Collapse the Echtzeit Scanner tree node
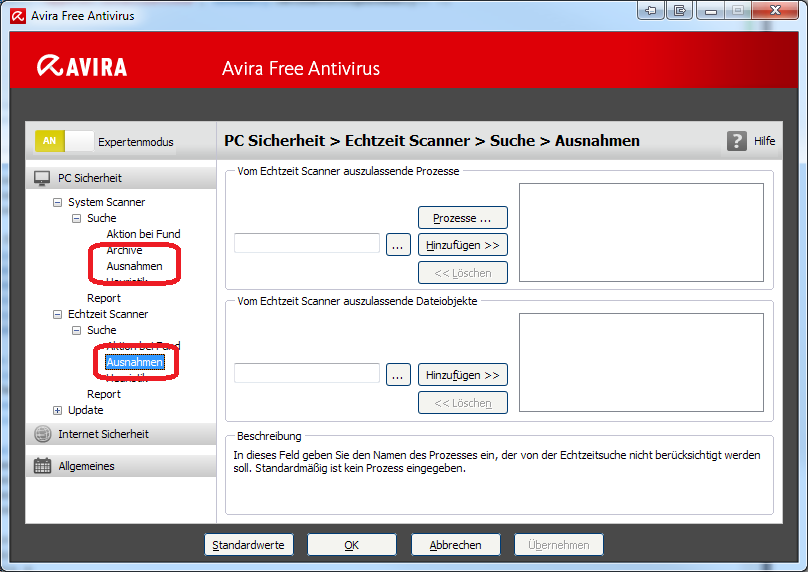The image size is (808, 572). 57,314
